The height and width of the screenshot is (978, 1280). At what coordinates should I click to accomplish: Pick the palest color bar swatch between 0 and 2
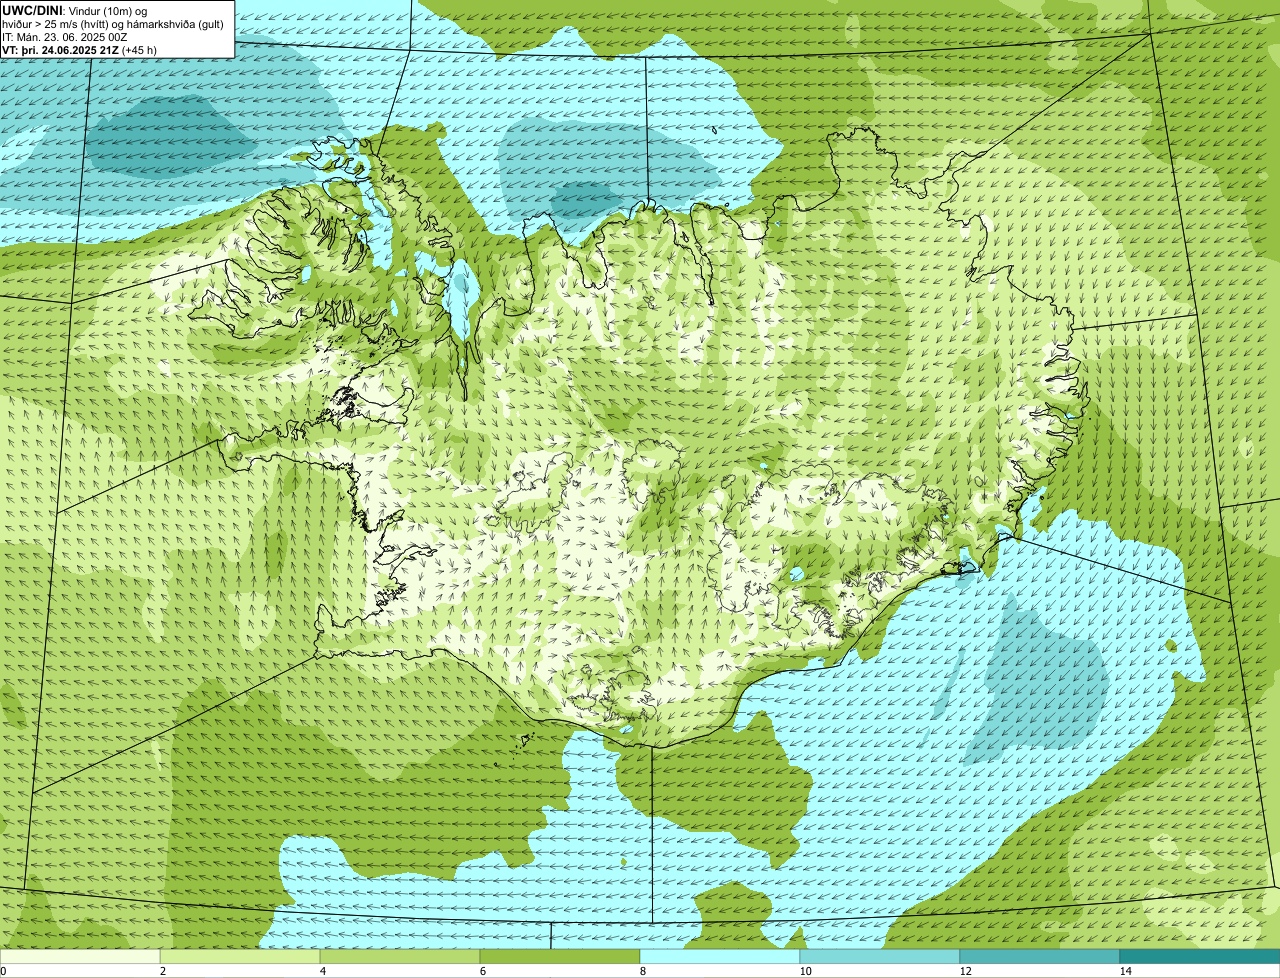point(80,956)
